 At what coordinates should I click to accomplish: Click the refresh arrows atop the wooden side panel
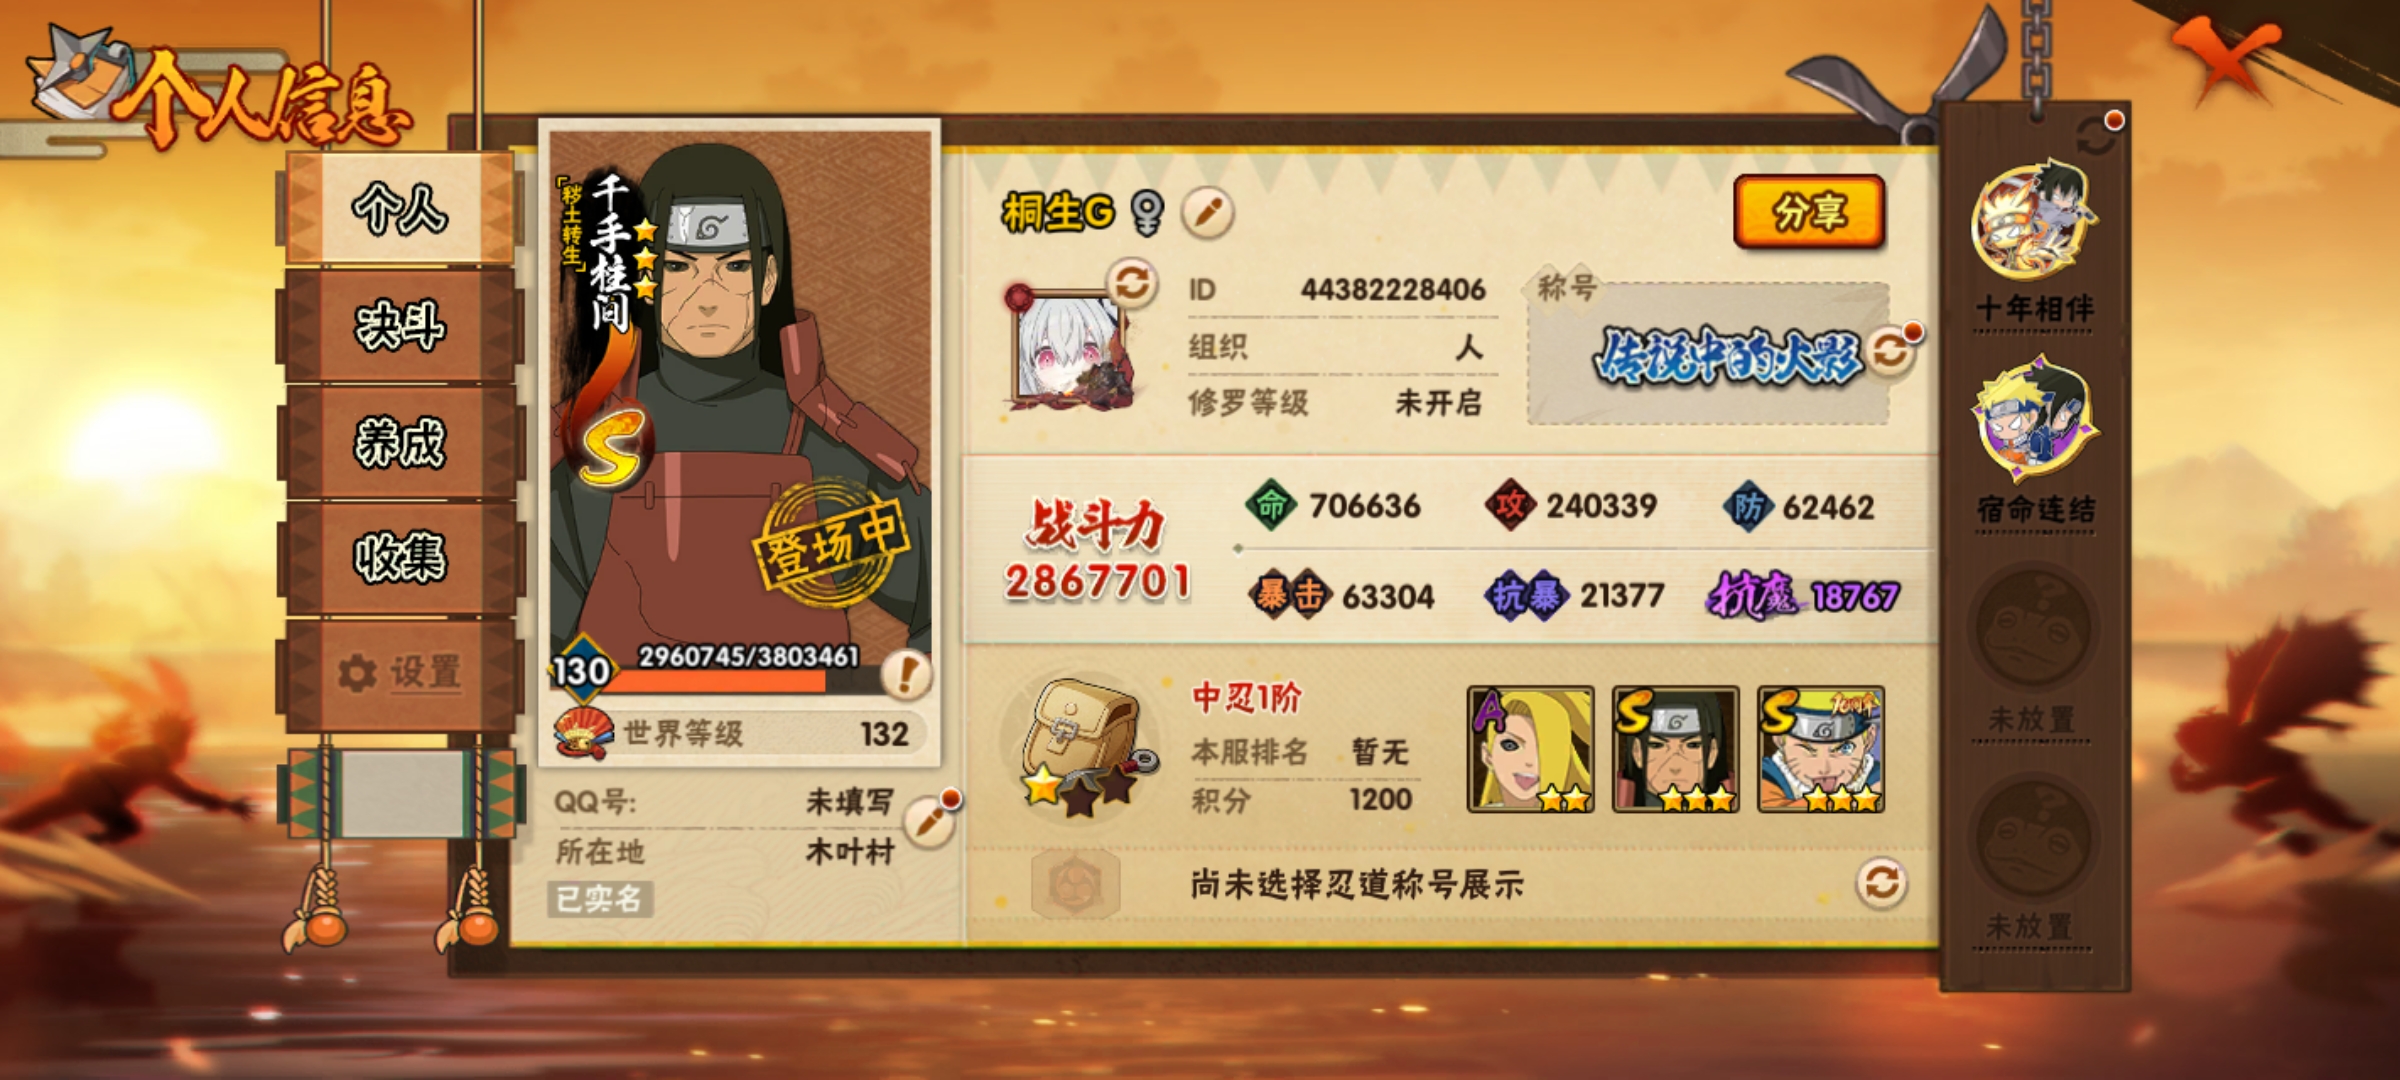(2096, 136)
